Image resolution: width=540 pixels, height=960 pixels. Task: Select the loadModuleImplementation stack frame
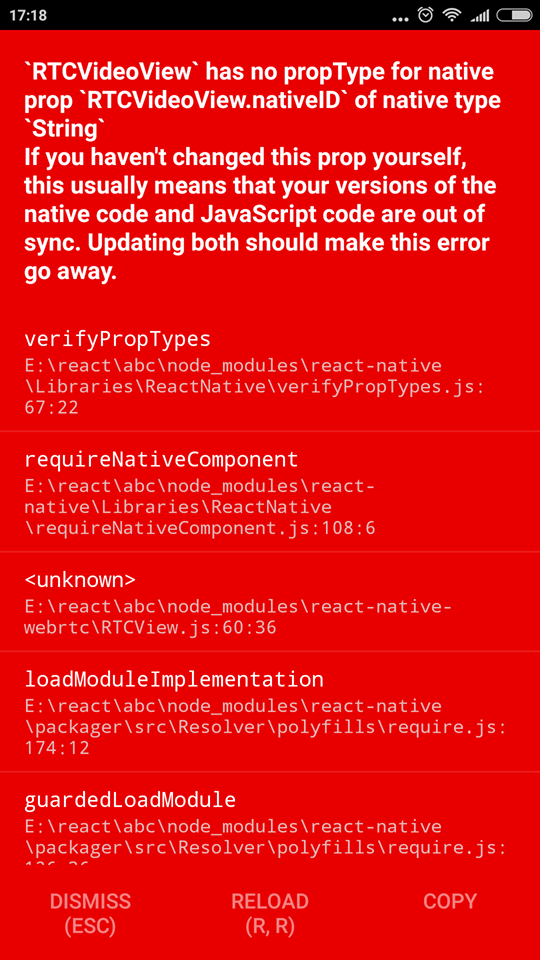(x=270, y=712)
